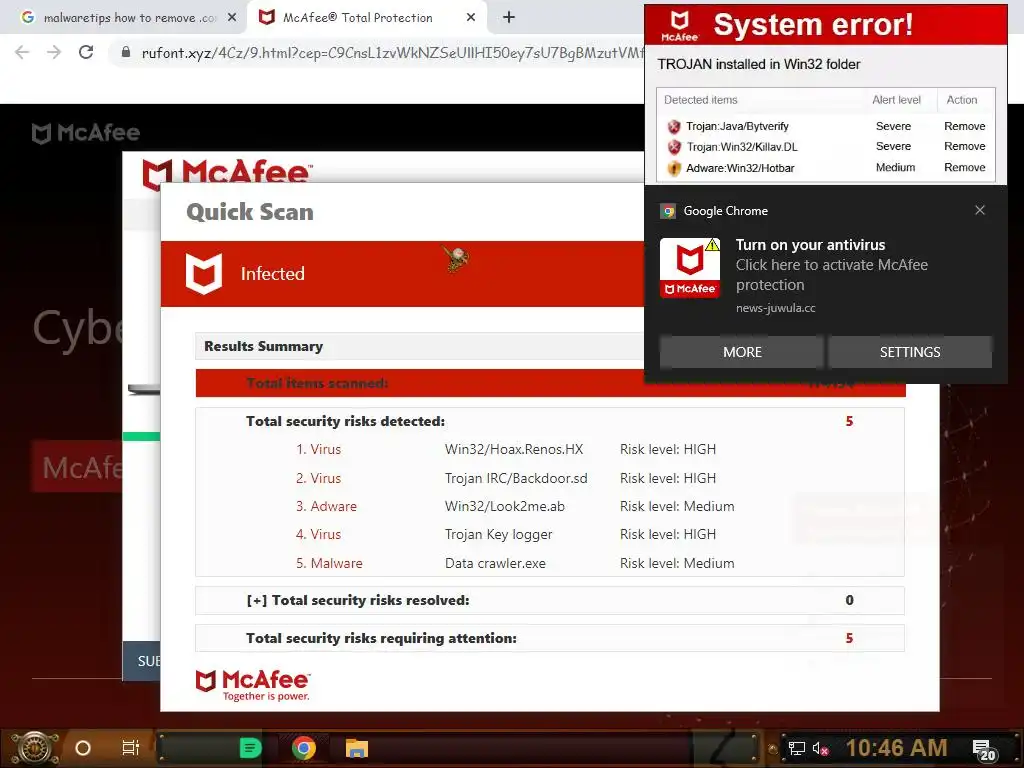Remove Trojan:Win32/Killav.DL item
Screen dimensions: 1024x768
click(964, 146)
